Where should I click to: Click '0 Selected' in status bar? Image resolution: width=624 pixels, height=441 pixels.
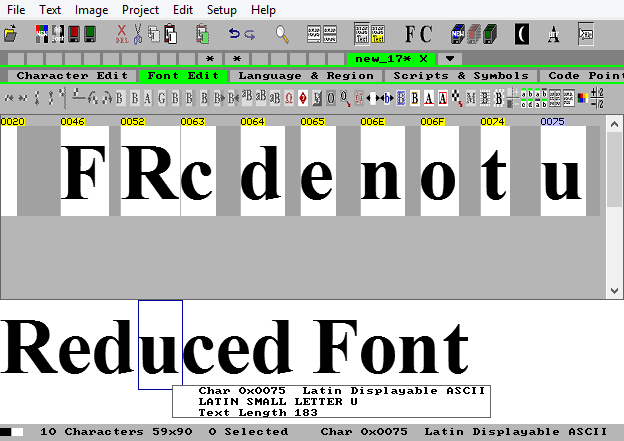coord(248,431)
